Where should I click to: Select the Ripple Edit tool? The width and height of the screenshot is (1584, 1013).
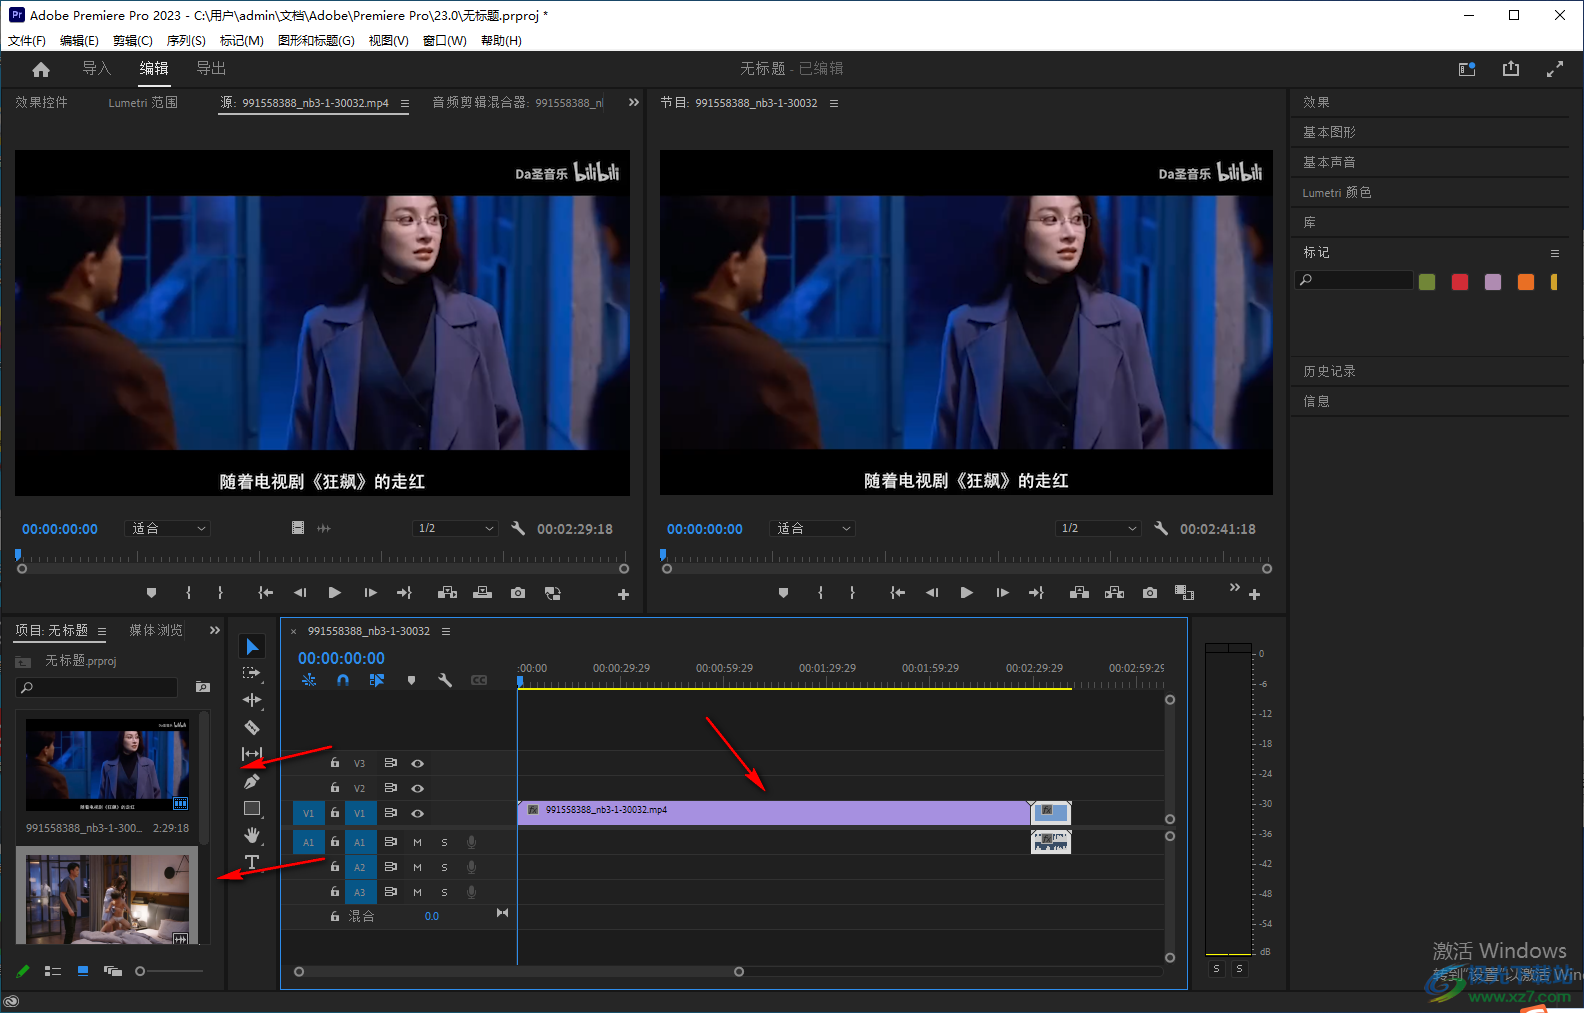252,700
